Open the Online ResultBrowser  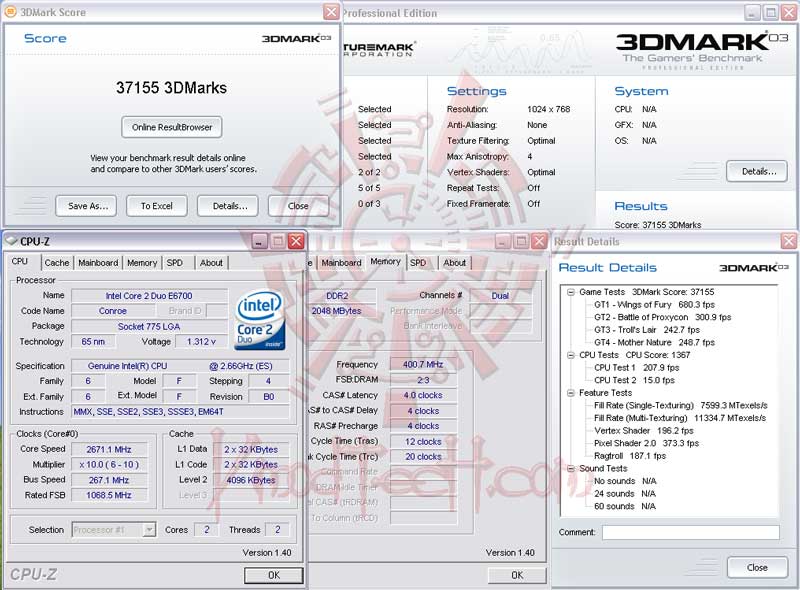click(171, 127)
